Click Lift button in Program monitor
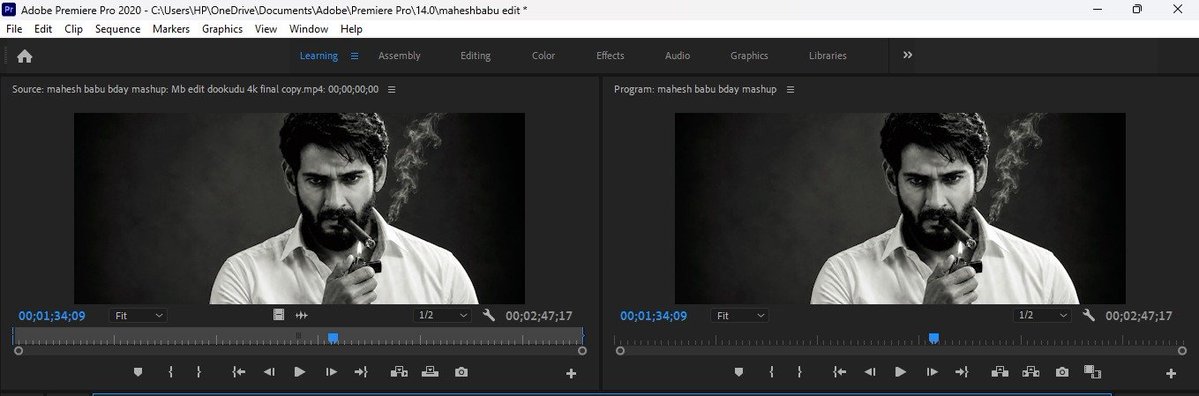This screenshot has height=396, width=1199. pos(999,372)
